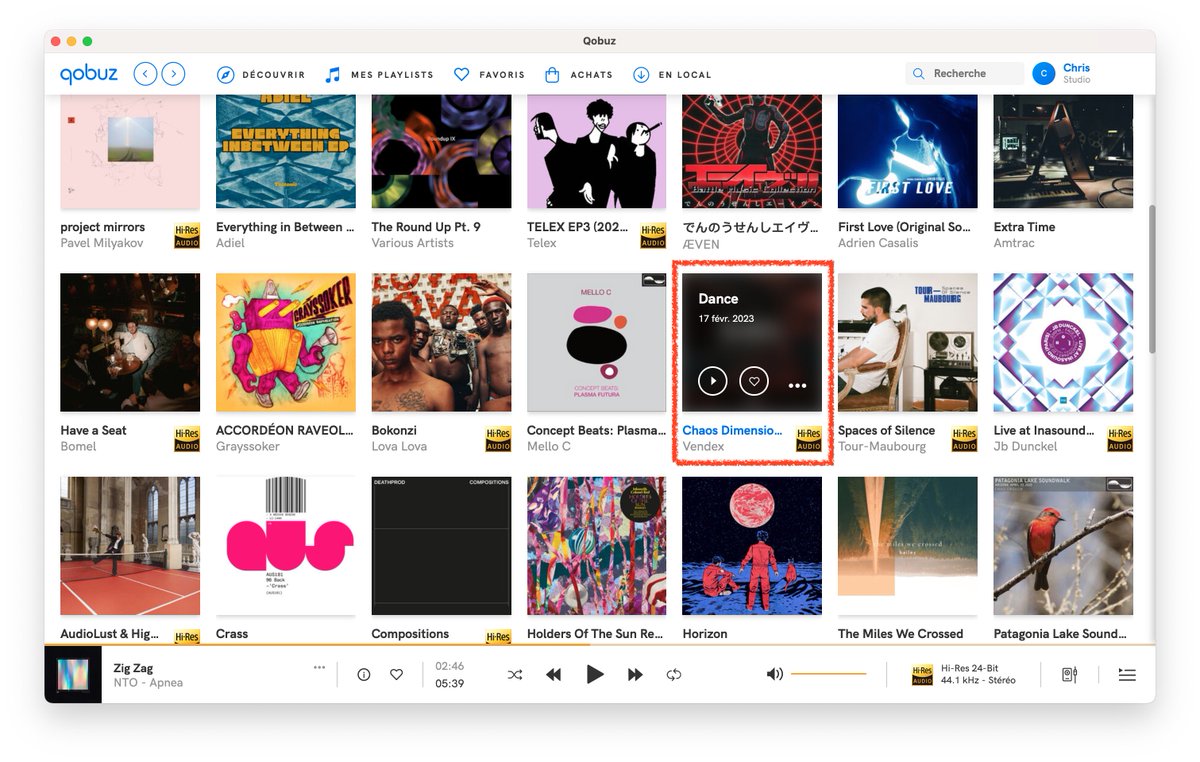Open the Patagonia Lake Soundwalk cover
1200x762 pixels.
pyautogui.click(x=1063, y=546)
